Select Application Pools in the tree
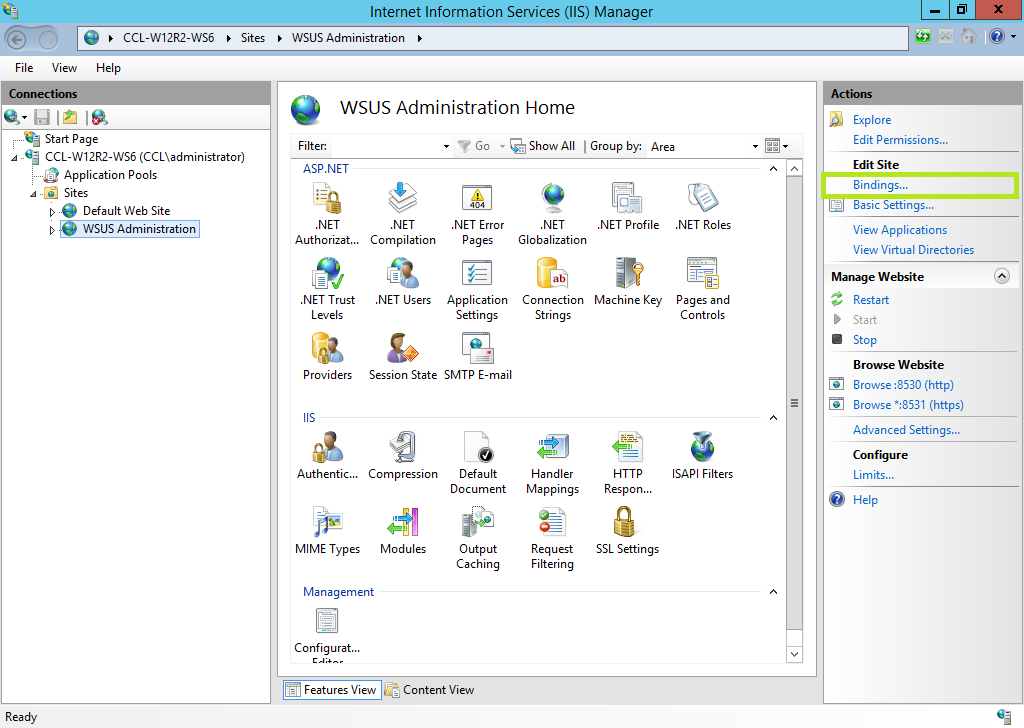Image resolution: width=1024 pixels, height=728 pixels. pyautogui.click(x=110, y=175)
